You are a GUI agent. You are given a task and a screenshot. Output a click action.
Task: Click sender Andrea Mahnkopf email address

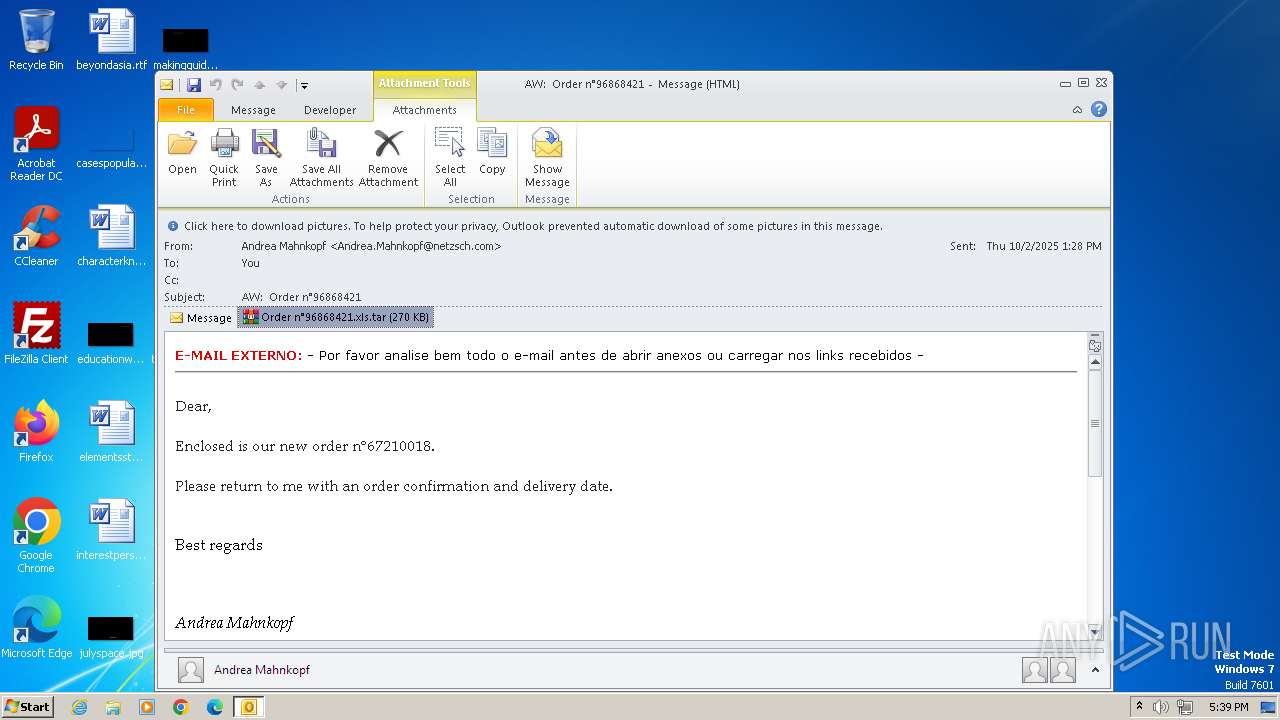pos(371,246)
